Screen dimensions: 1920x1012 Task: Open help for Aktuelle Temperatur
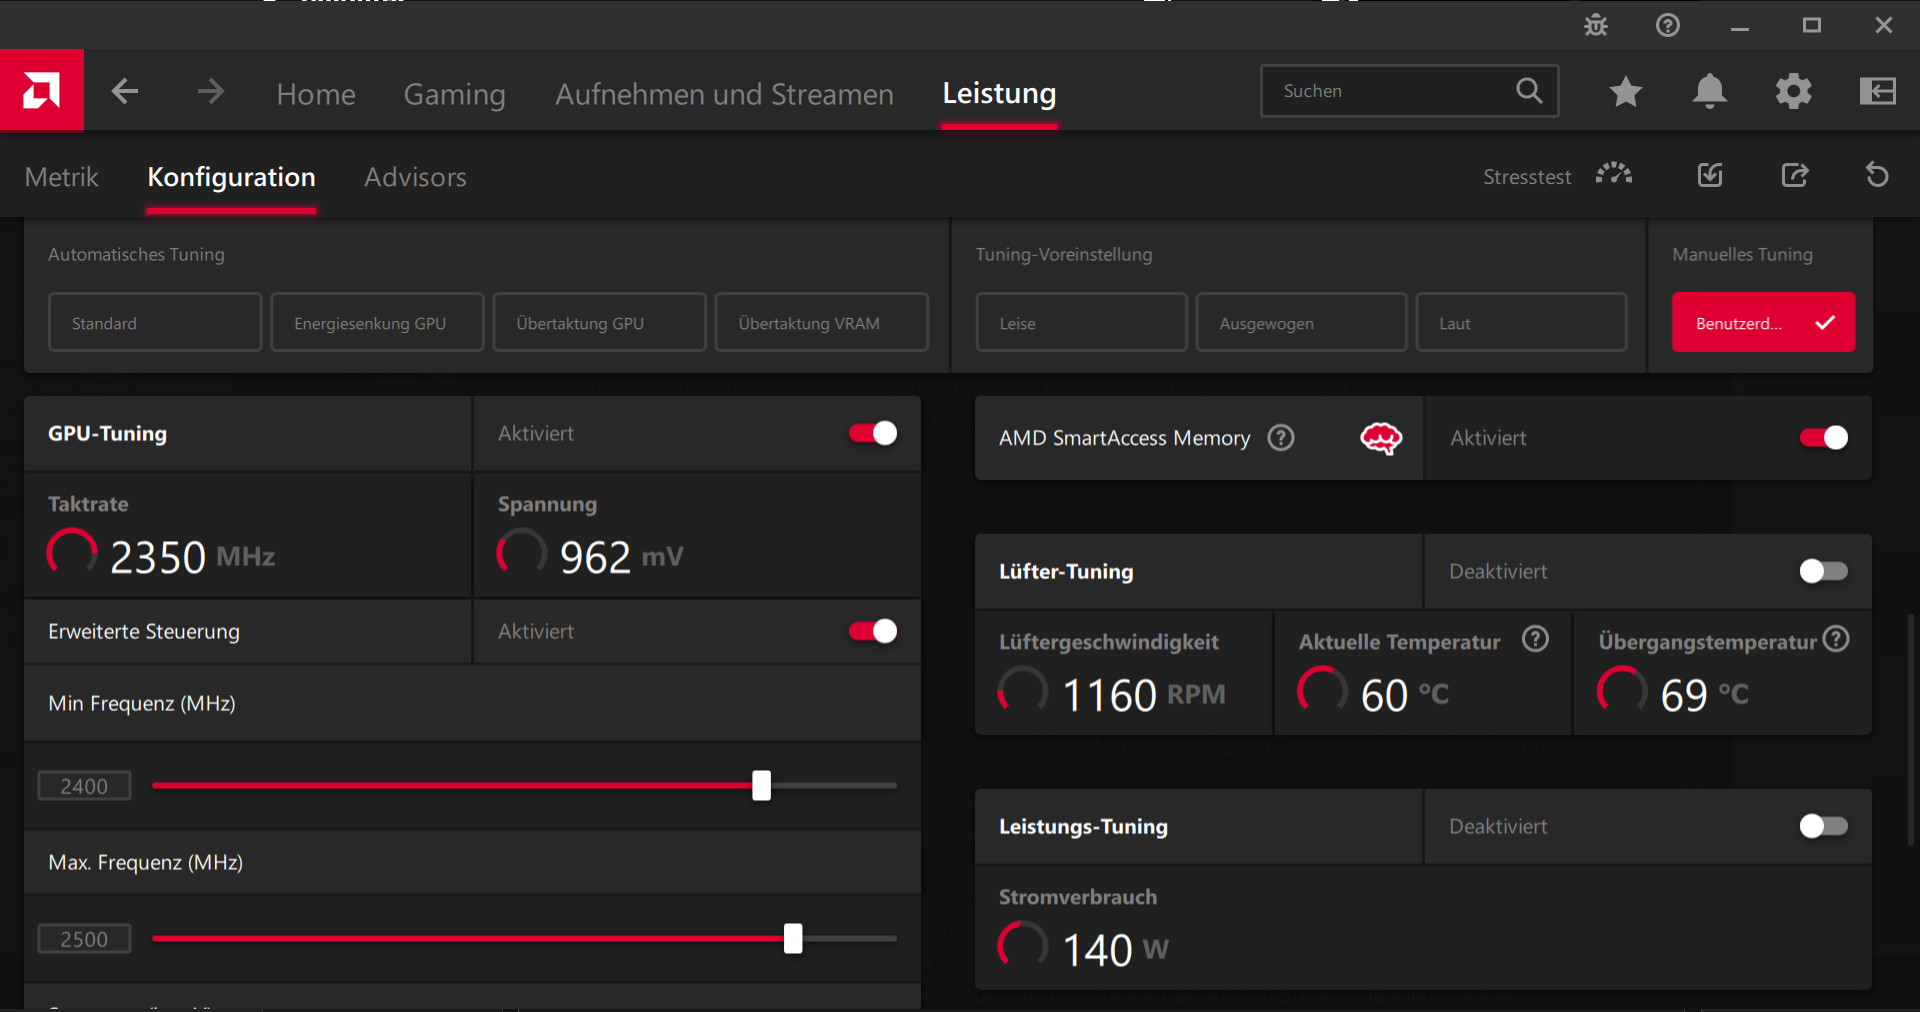(x=1535, y=639)
